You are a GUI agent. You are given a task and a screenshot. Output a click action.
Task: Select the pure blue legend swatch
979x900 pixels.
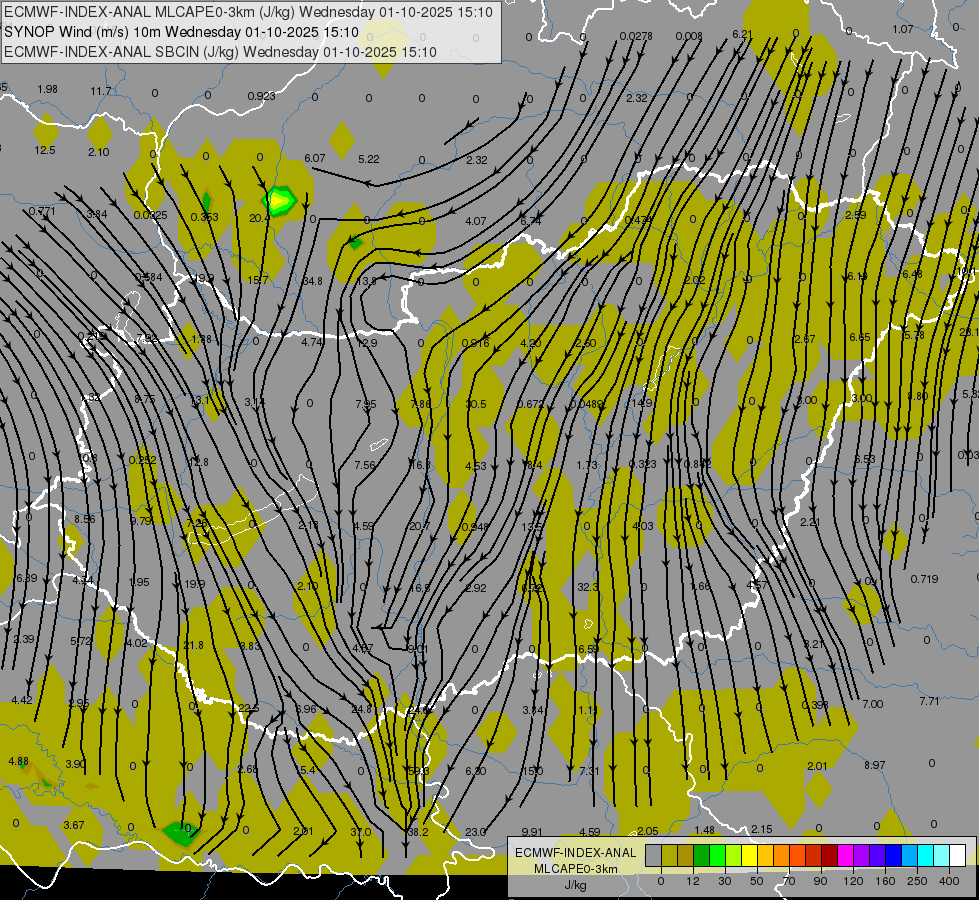[x=893, y=856]
